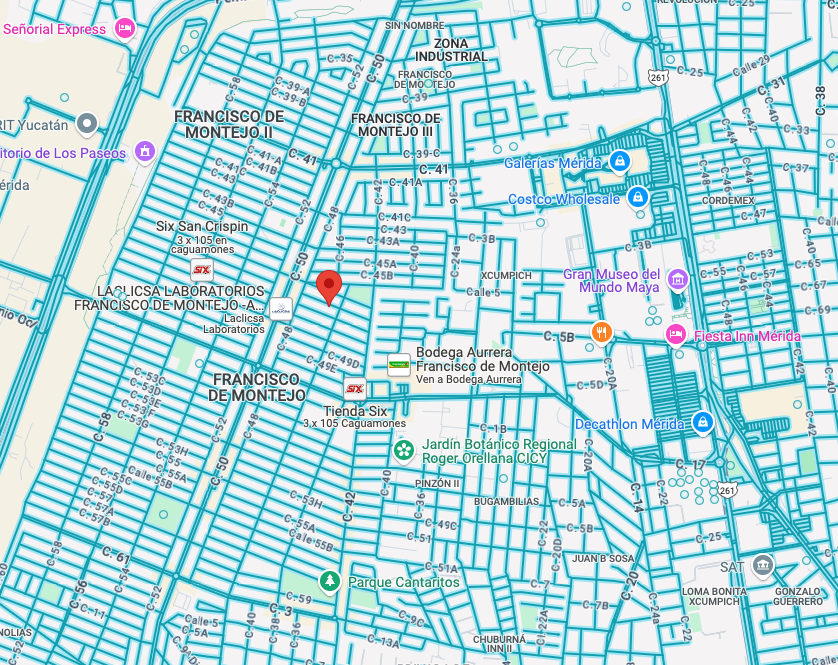Click the Calle 29 street label
The width and height of the screenshot is (838, 665).
tap(751, 66)
